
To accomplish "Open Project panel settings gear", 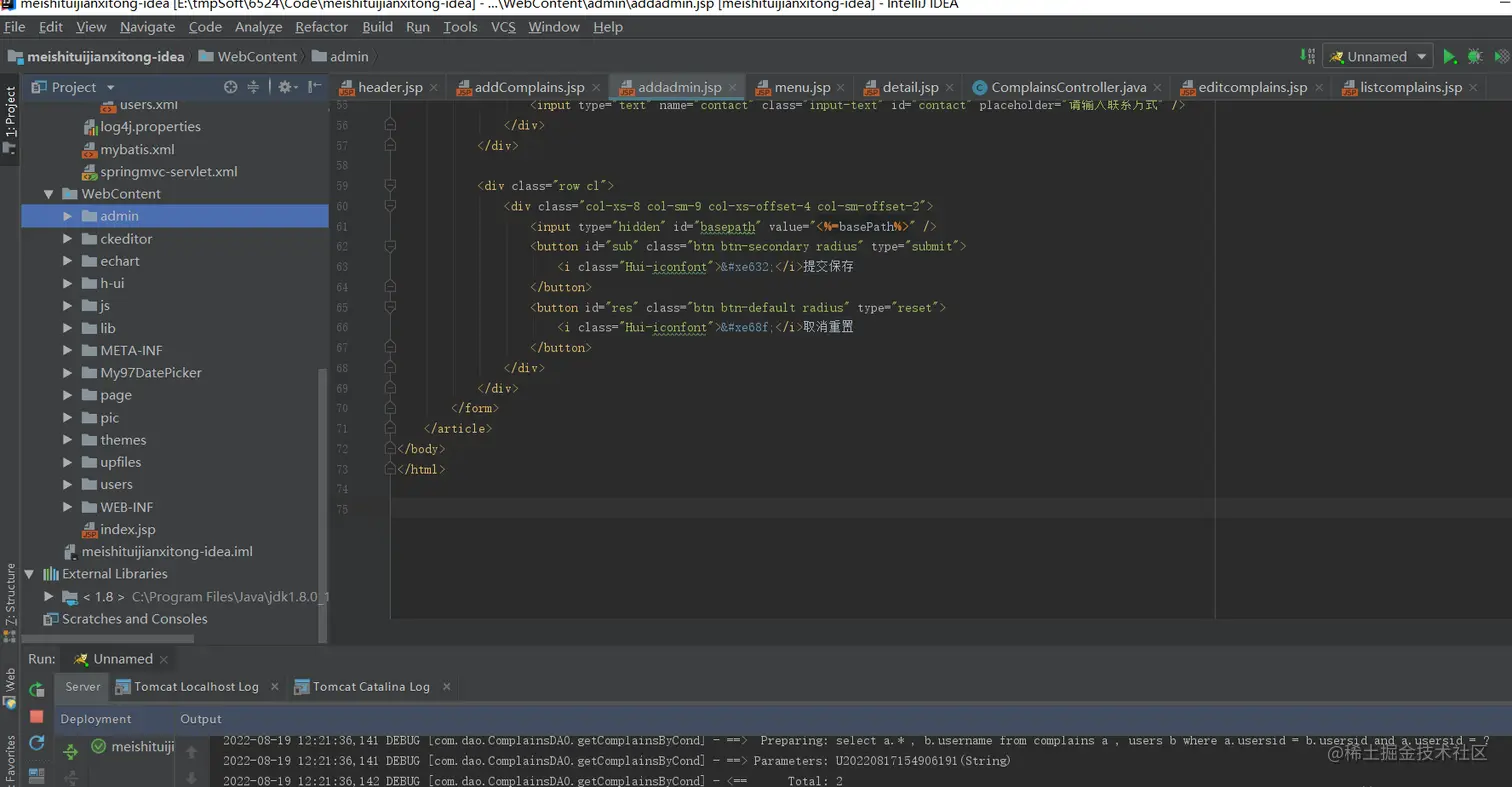I will (x=286, y=87).
